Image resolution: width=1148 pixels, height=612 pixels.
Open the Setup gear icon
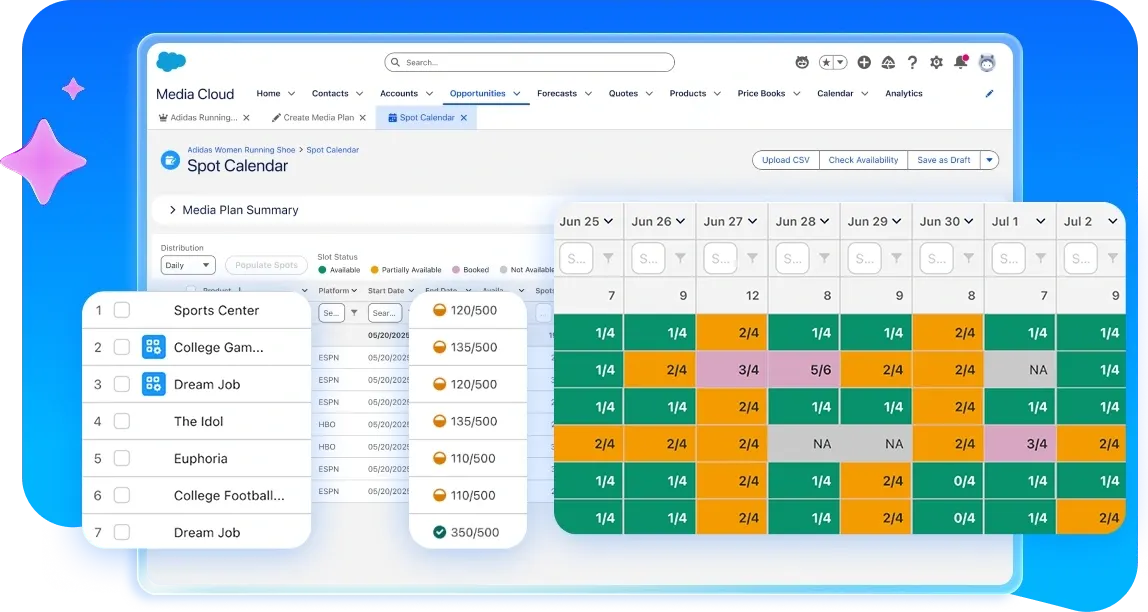coord(936,63)
